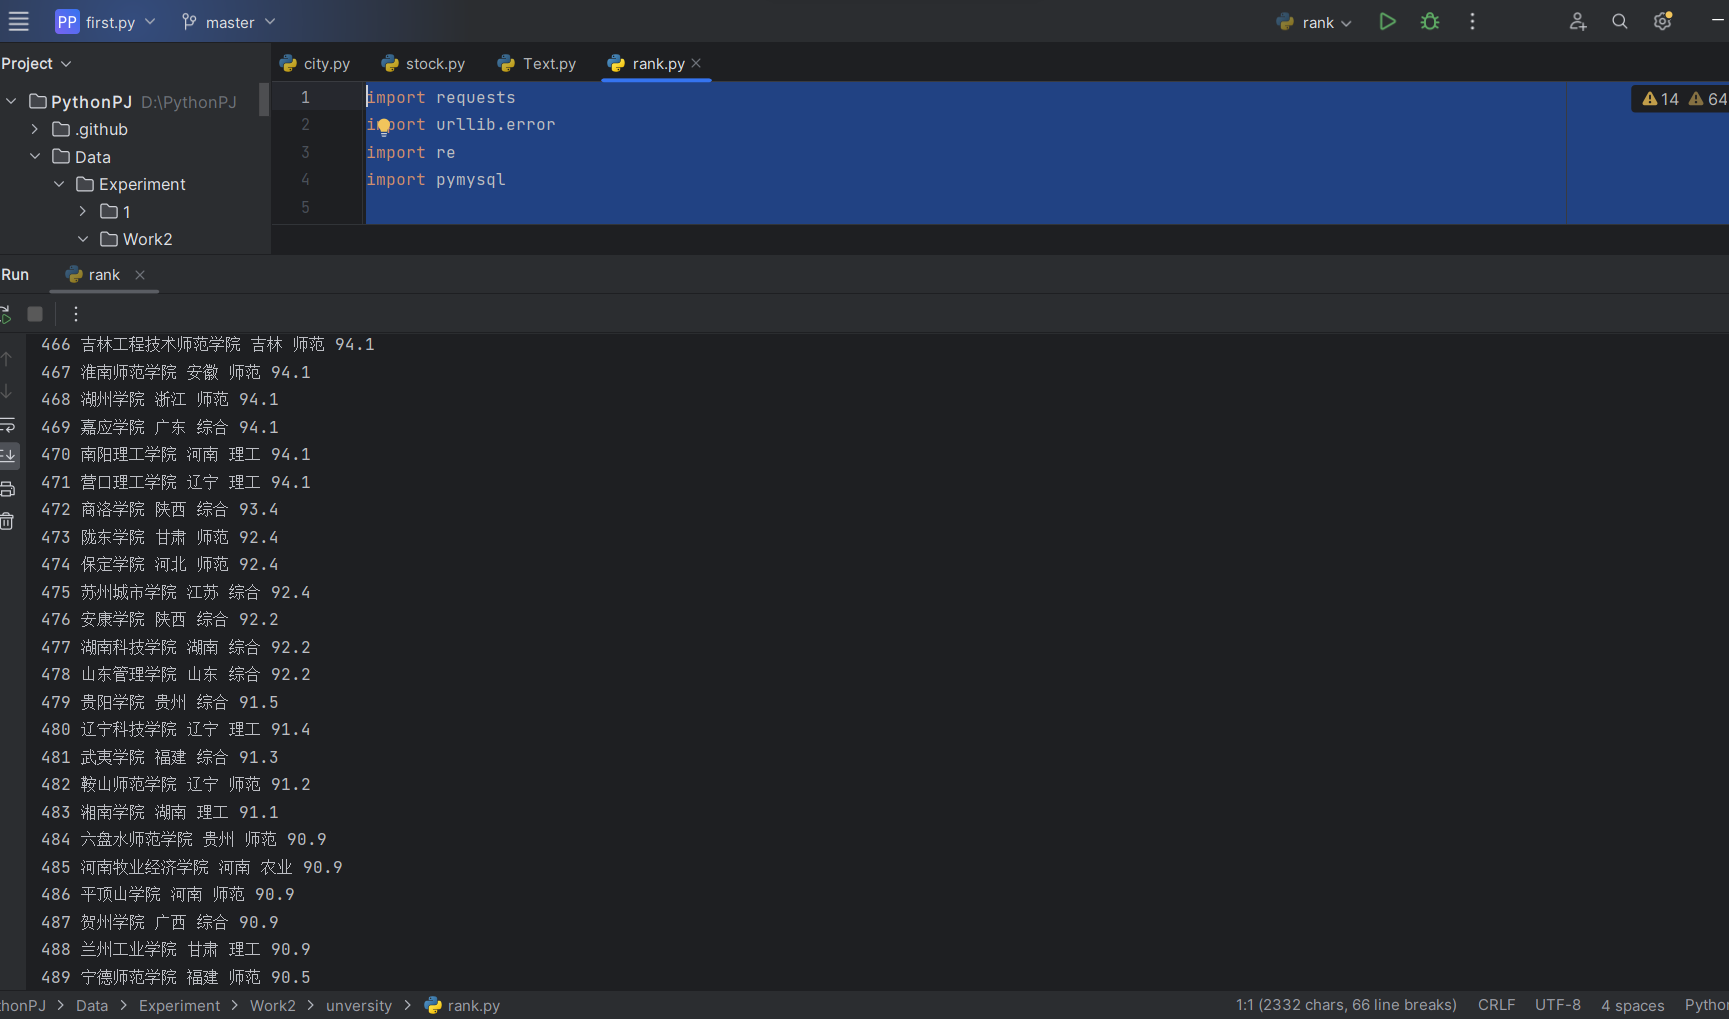Toggle soft-wrap in console output
Screen dimensions: 1729x1019
(7, 424)
